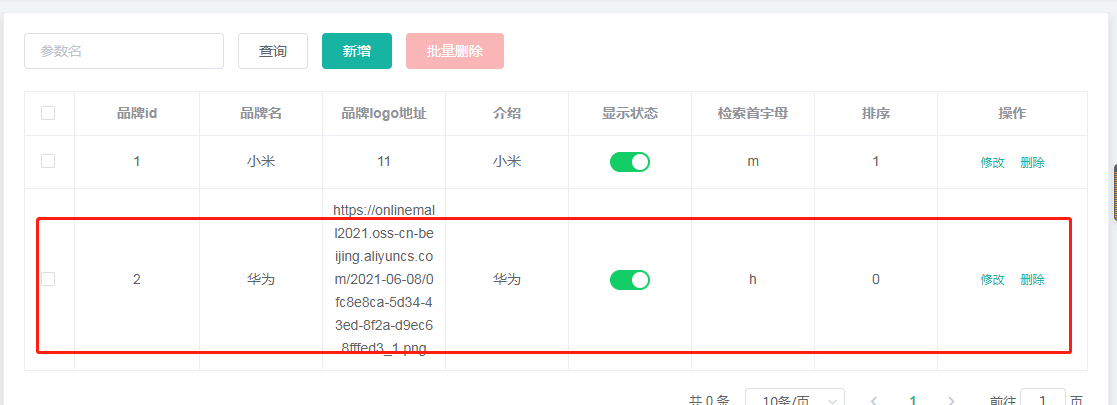Click the 新增 button
The width and height of the screenshot is (1117, 405).
click(357, 51)
